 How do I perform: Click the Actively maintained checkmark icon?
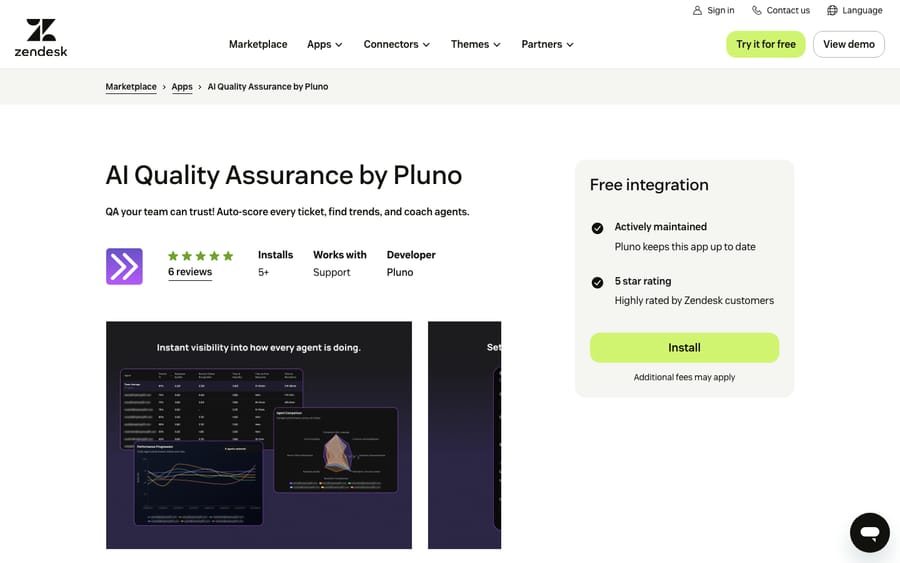(x=598, y=228)
